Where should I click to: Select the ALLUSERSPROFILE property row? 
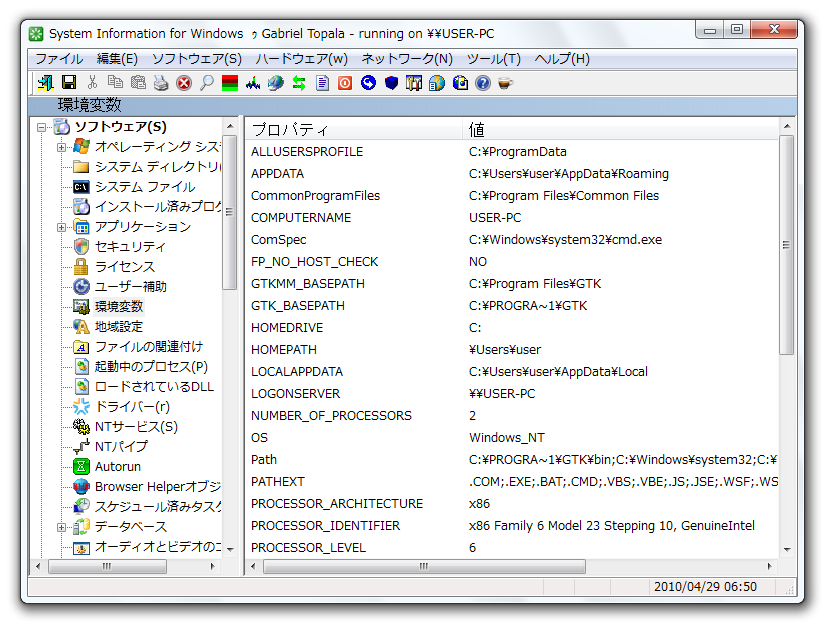512,152
